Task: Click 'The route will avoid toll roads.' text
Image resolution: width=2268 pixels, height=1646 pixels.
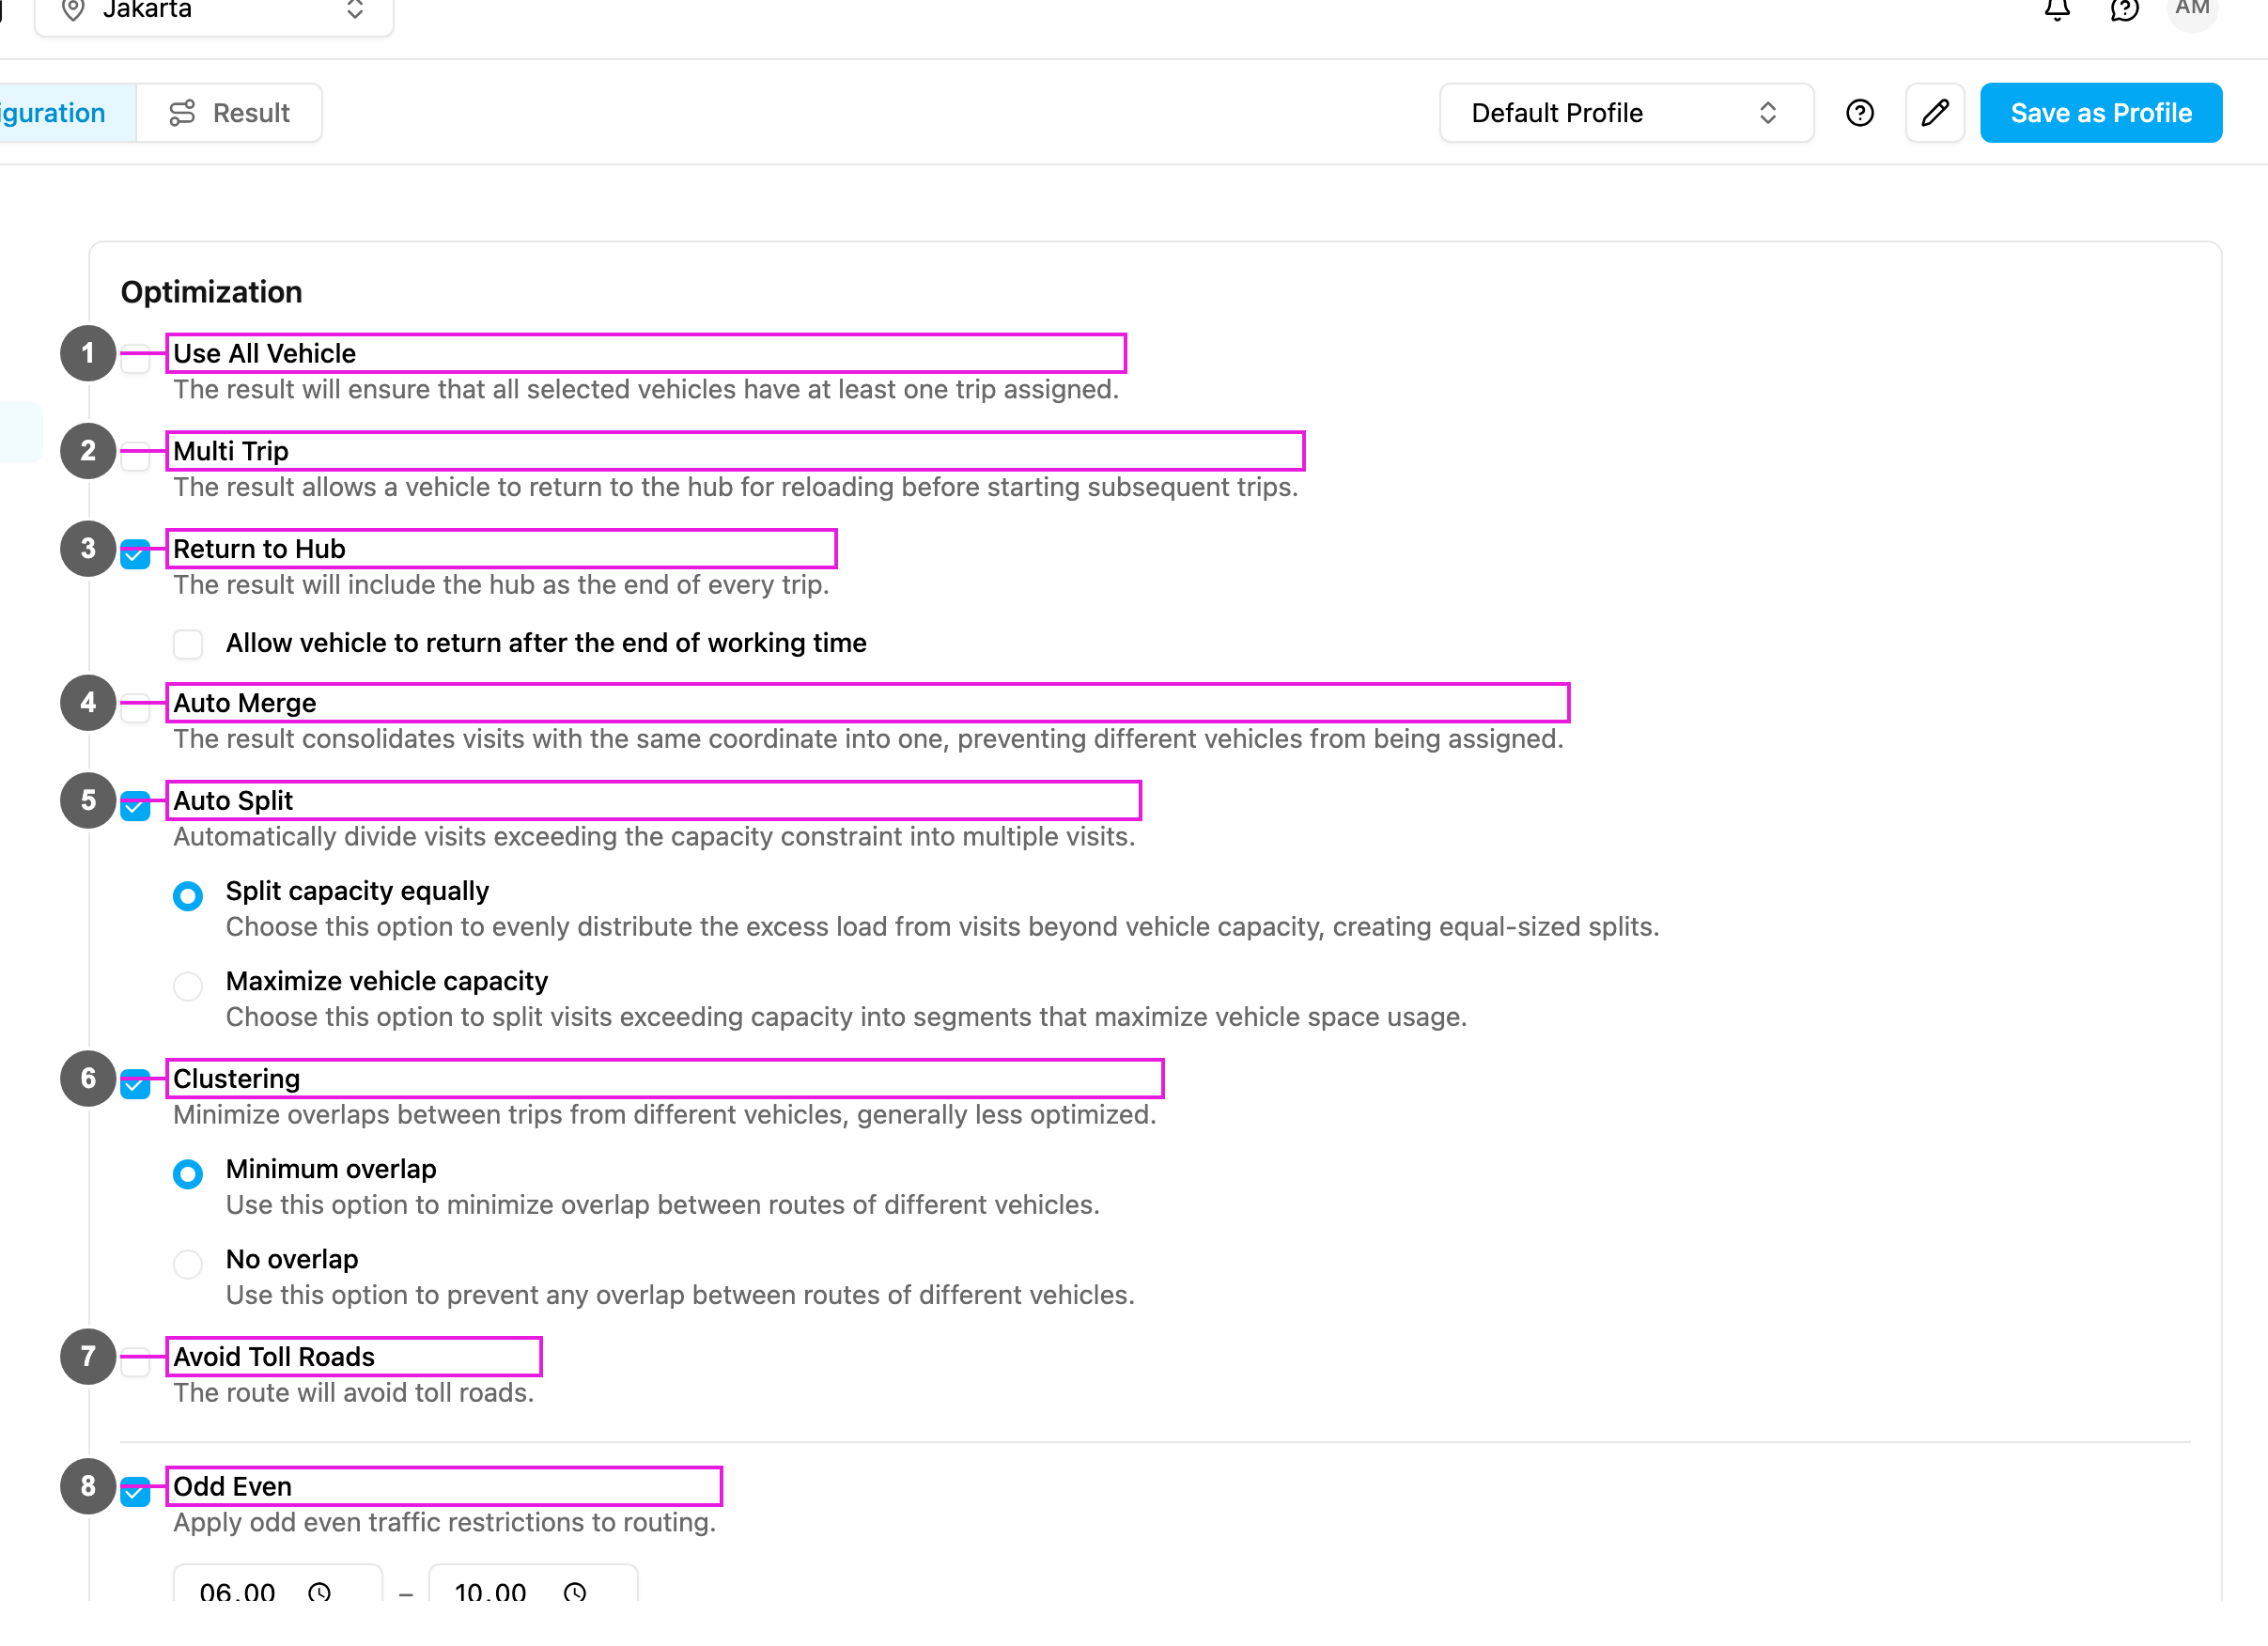Action: tap(354, 1394)
